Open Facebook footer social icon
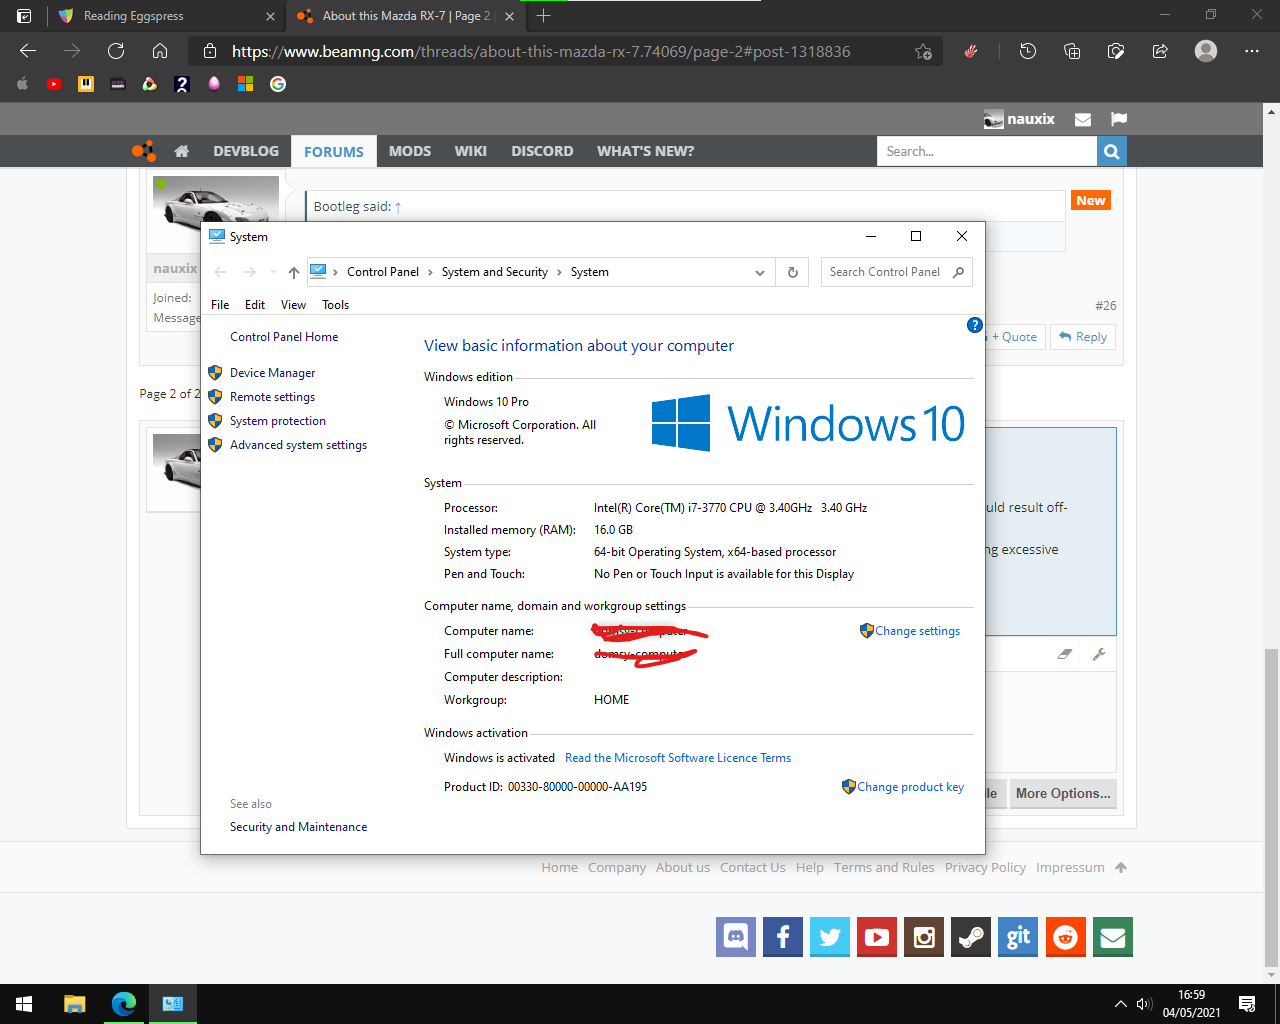The image size is (1280, 1024). click(783, 937)
